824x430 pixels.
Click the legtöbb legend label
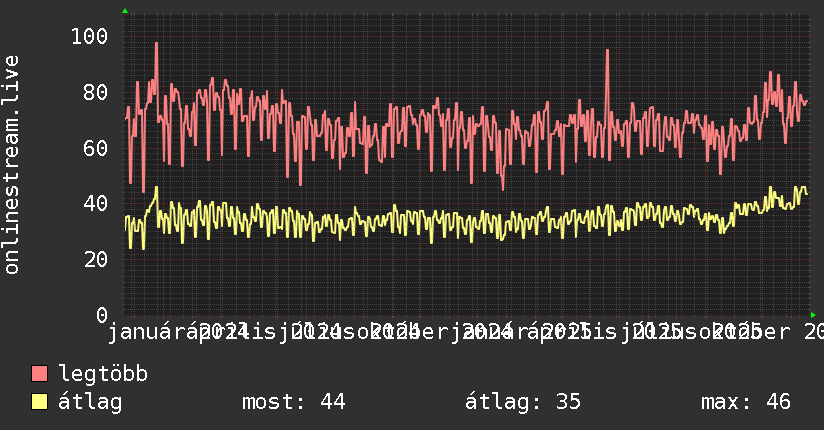(103, 374)
